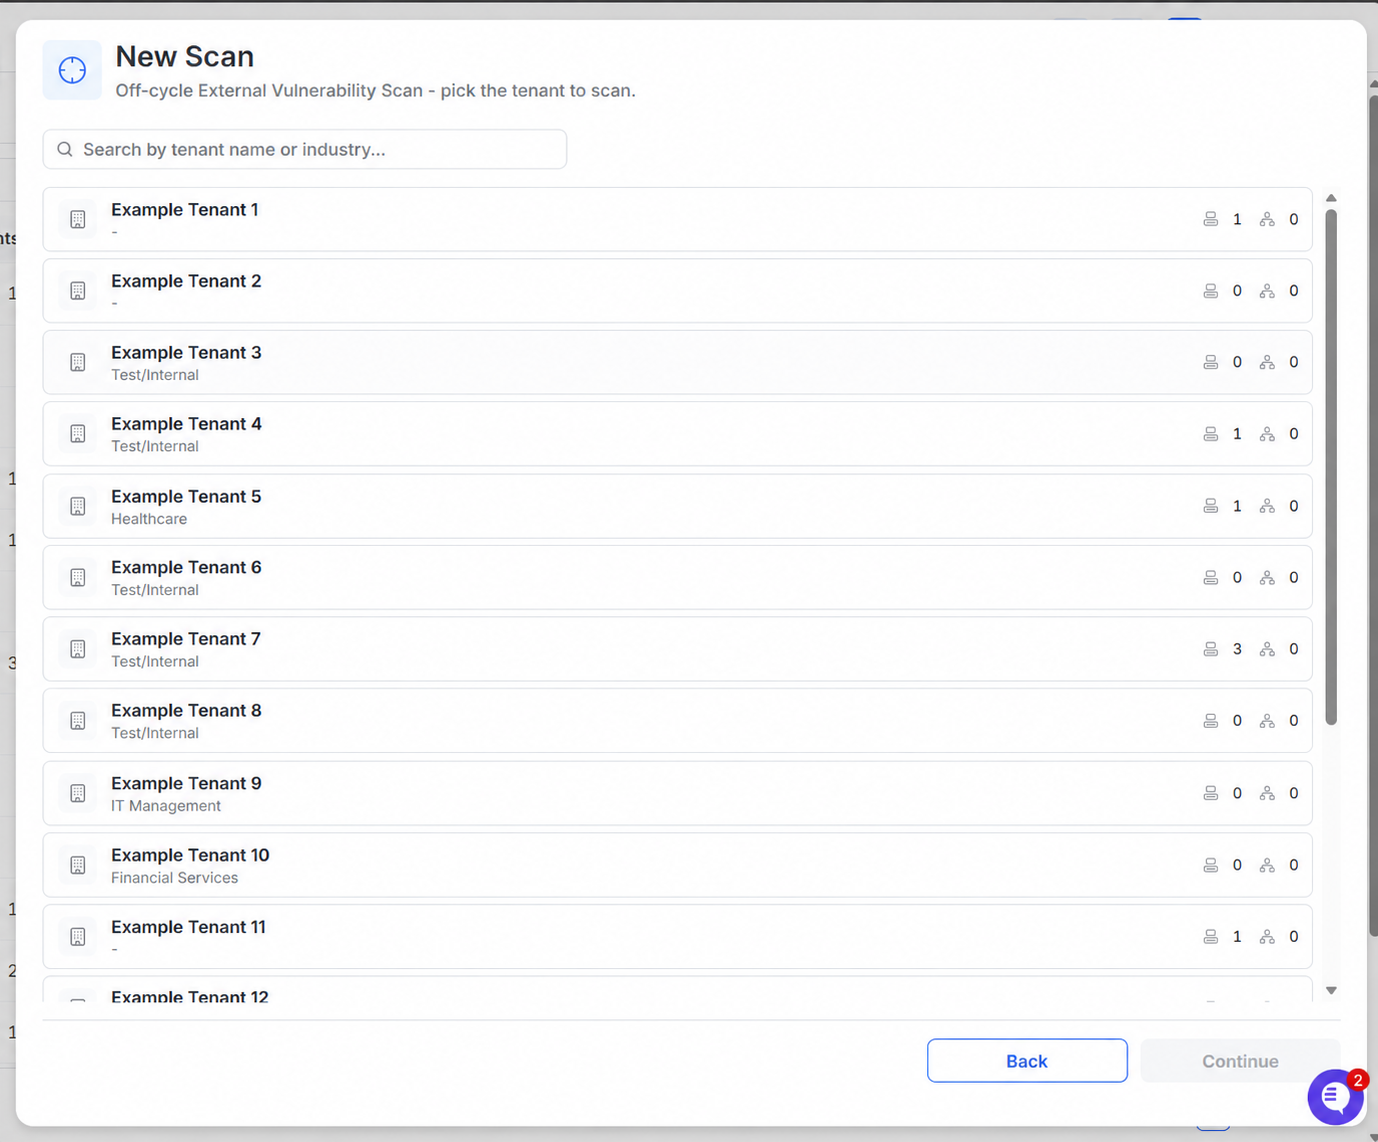
Task: Click building icon for Example Tenant 5
Action: (x=78, y=506)
